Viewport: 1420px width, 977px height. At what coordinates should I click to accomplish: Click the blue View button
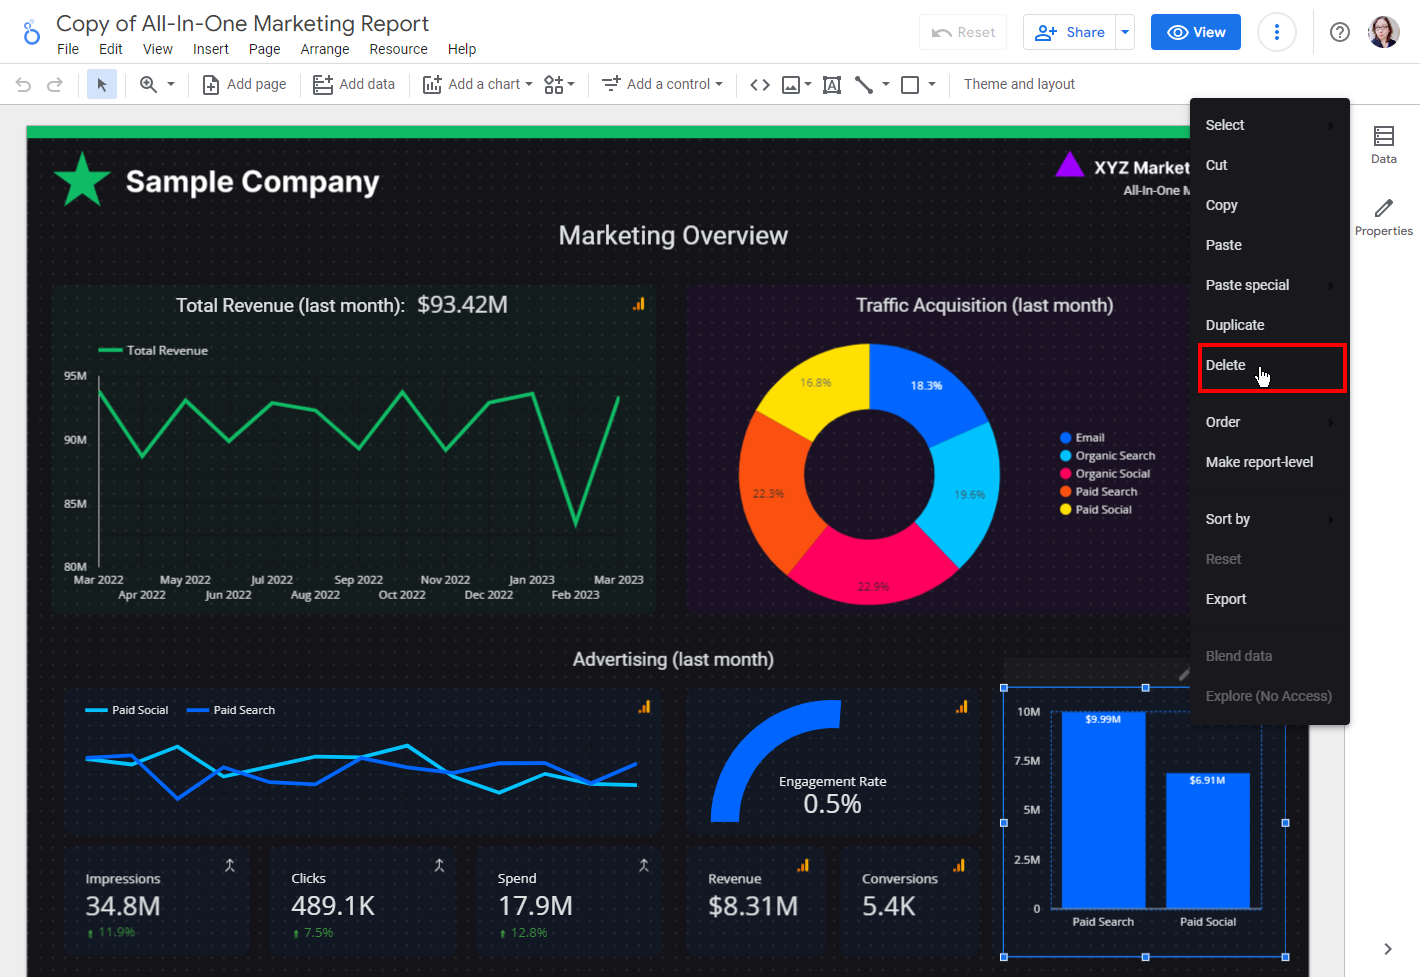coord(1195,32)
